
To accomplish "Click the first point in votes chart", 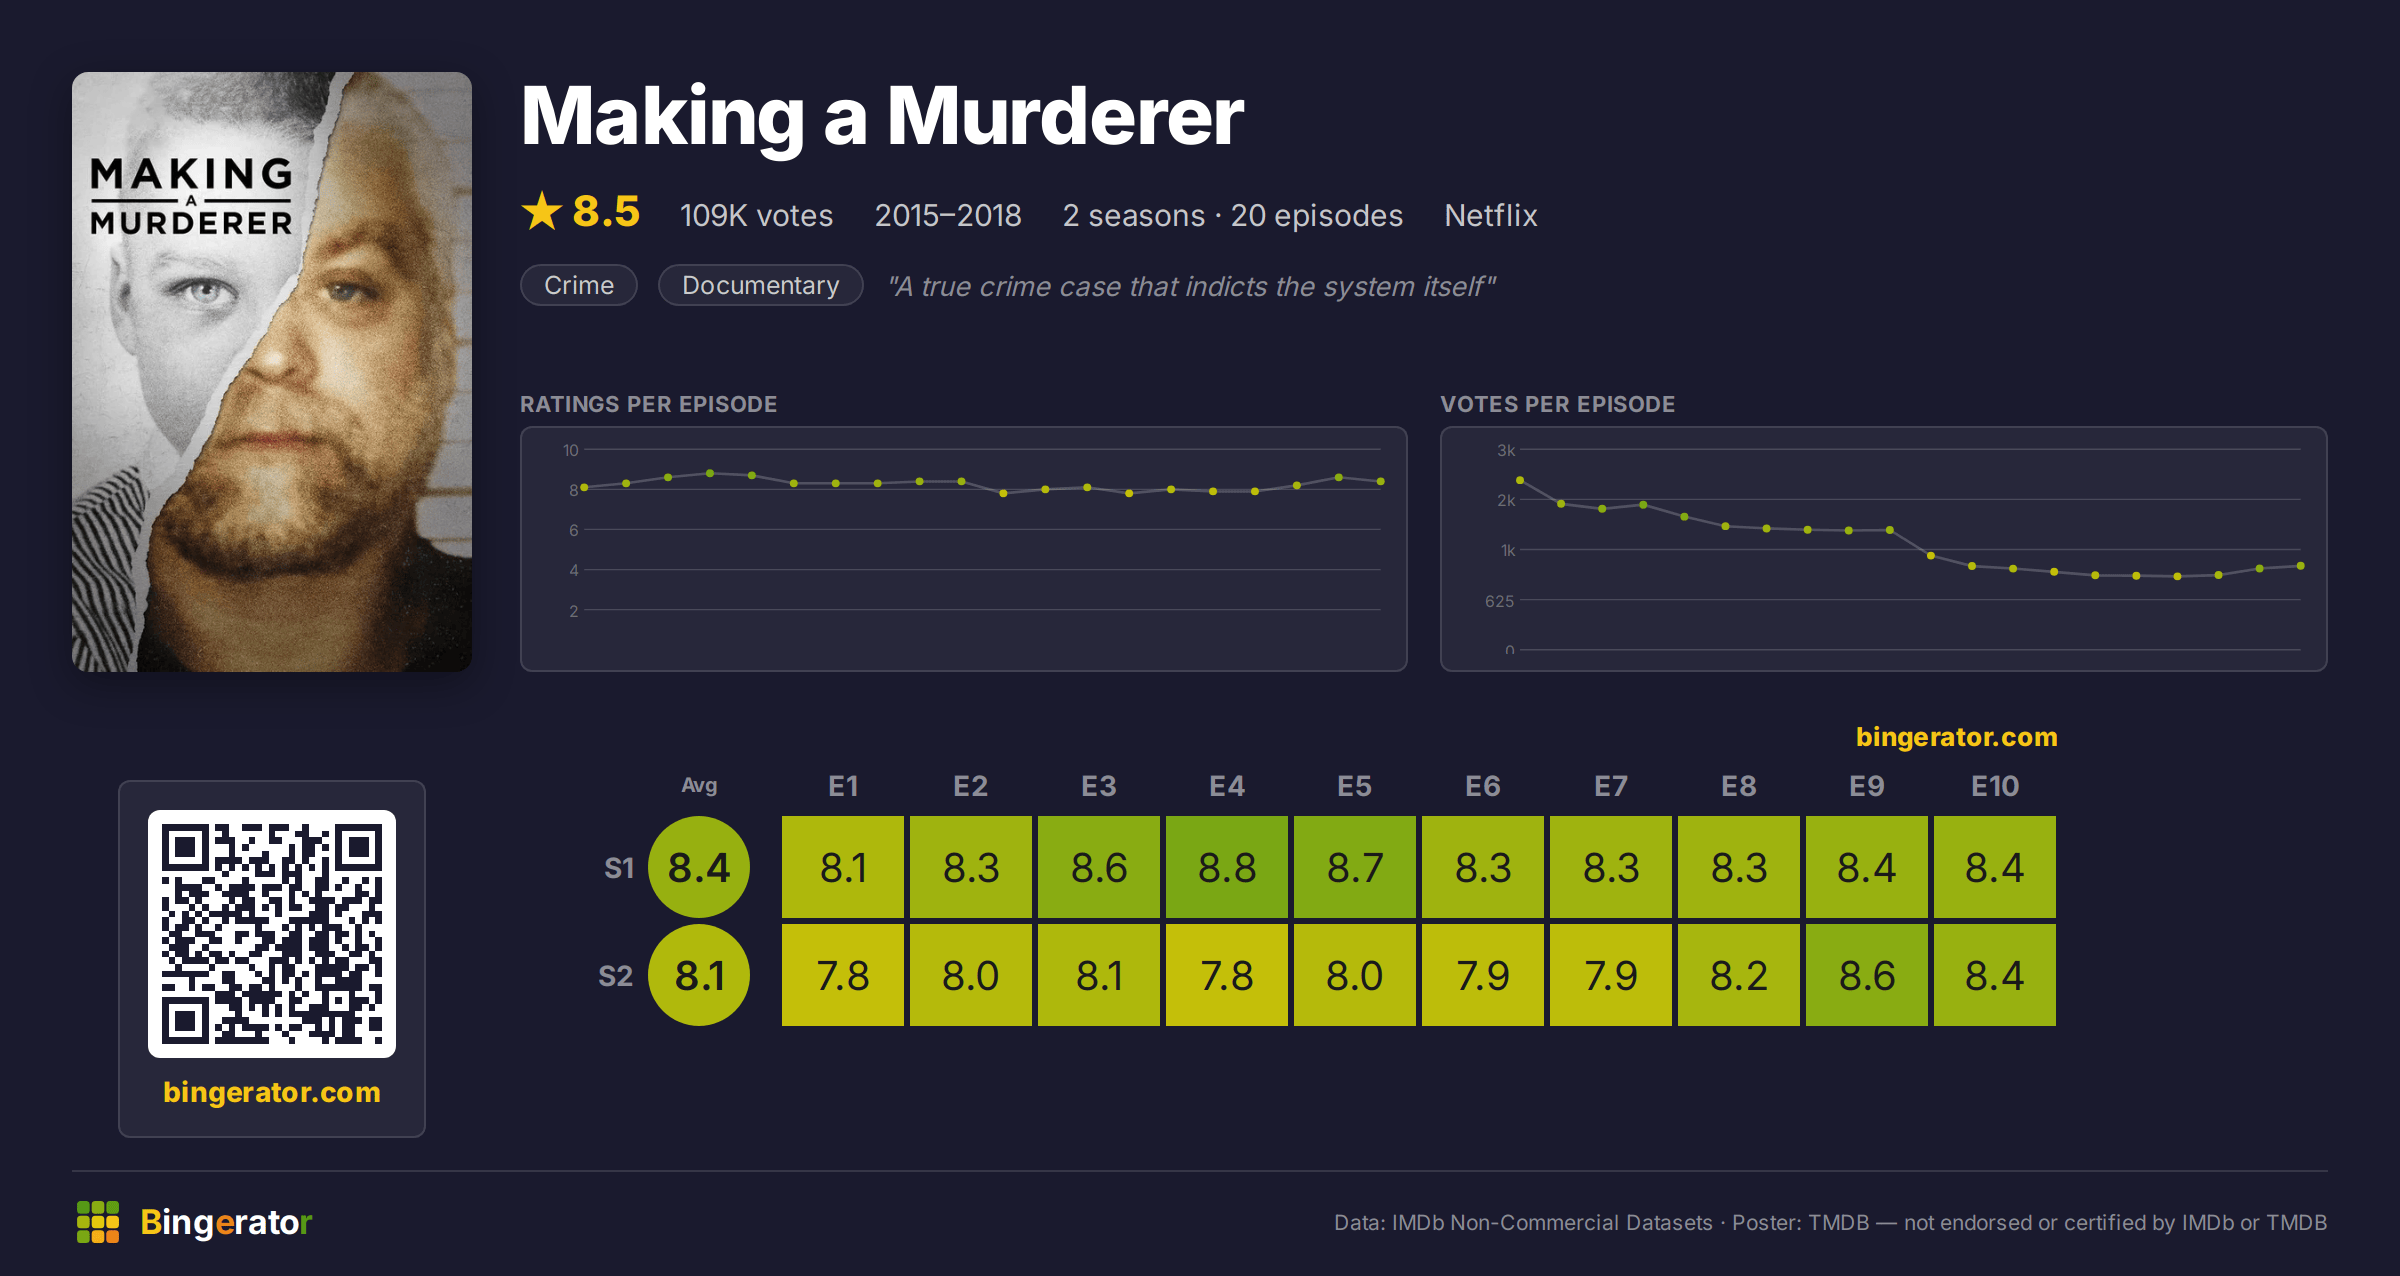I will [x=1520, y=480].
